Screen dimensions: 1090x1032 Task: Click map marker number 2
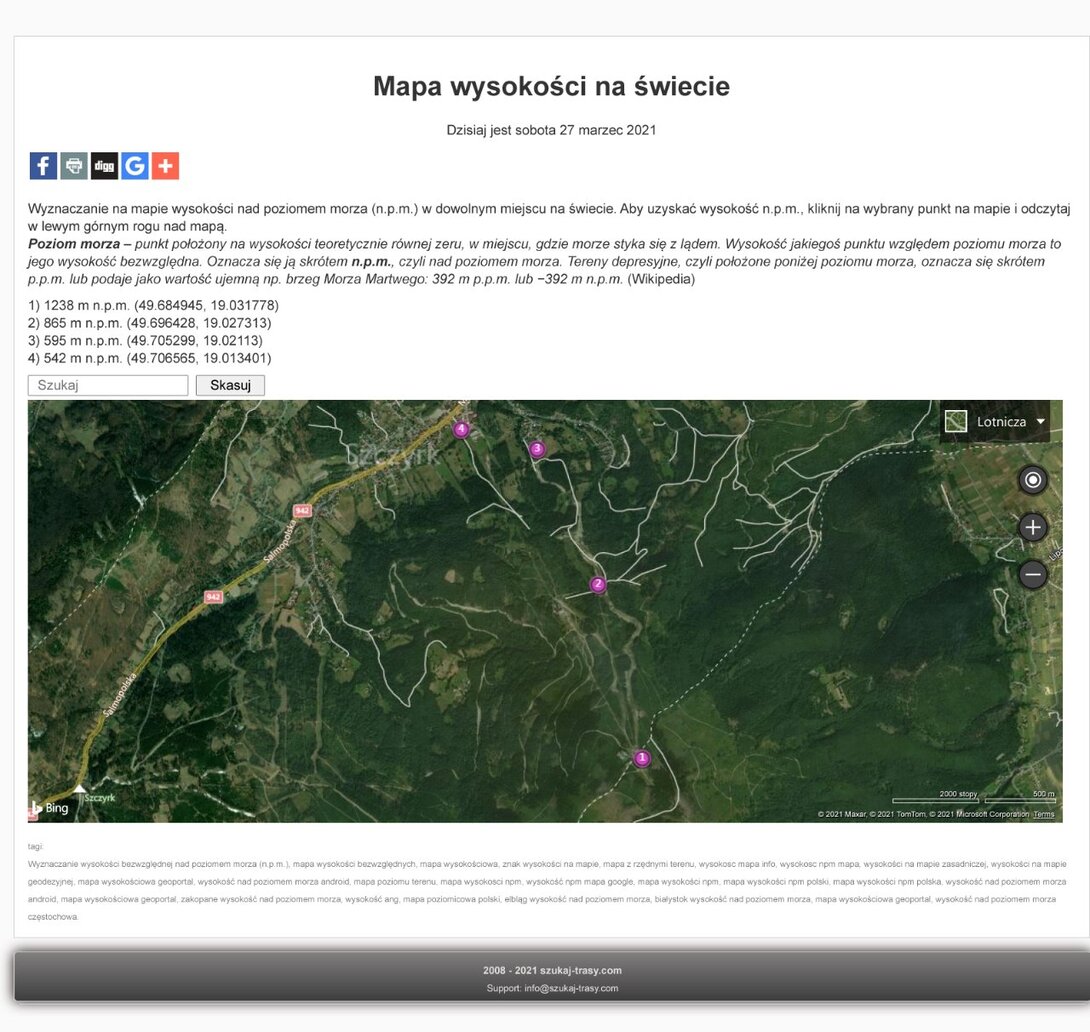[598, 584]
